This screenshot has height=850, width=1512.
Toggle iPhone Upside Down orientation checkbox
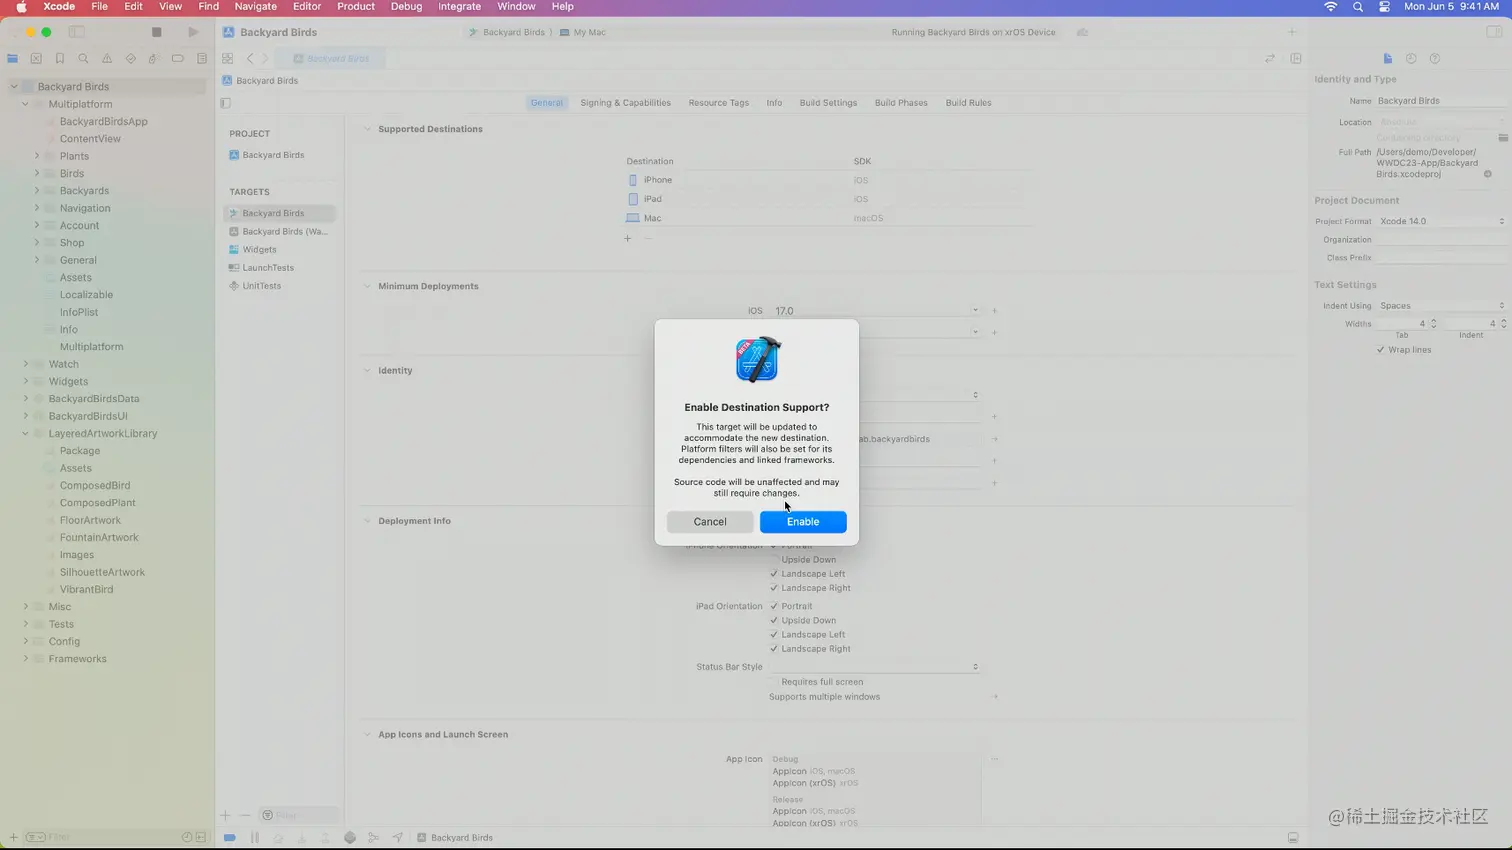pos(774,560)
